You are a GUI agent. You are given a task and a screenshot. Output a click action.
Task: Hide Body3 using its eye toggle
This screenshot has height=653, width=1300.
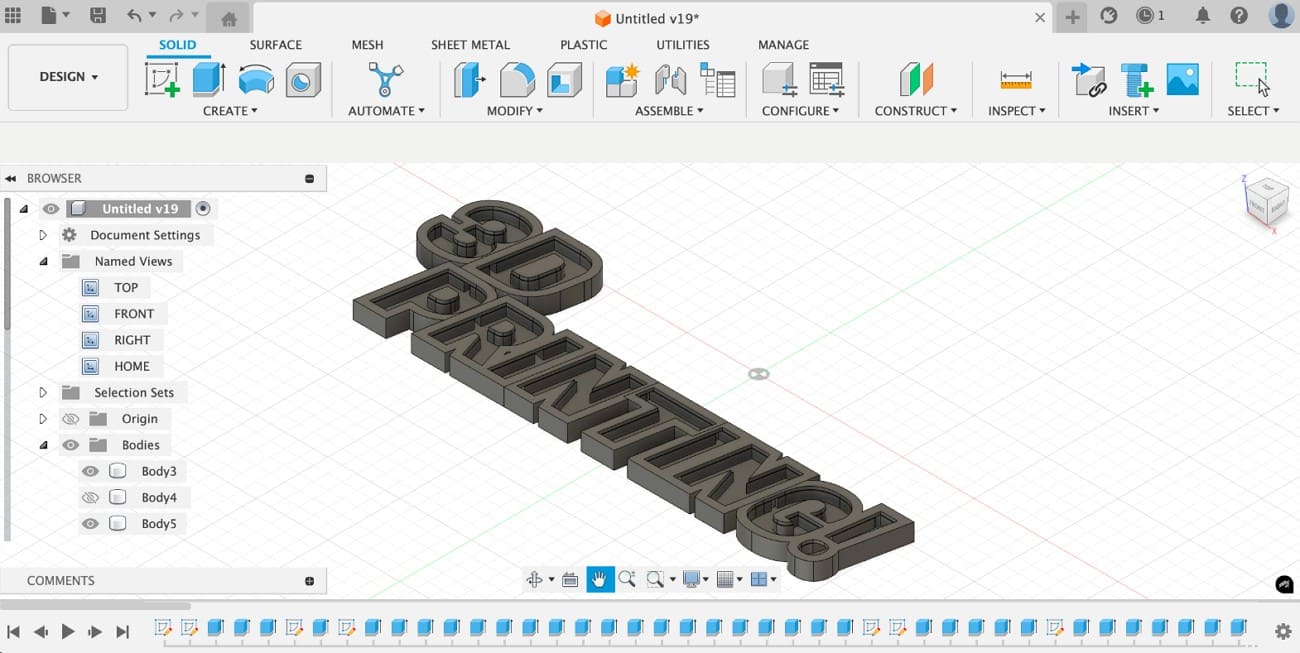pos(90,470)
